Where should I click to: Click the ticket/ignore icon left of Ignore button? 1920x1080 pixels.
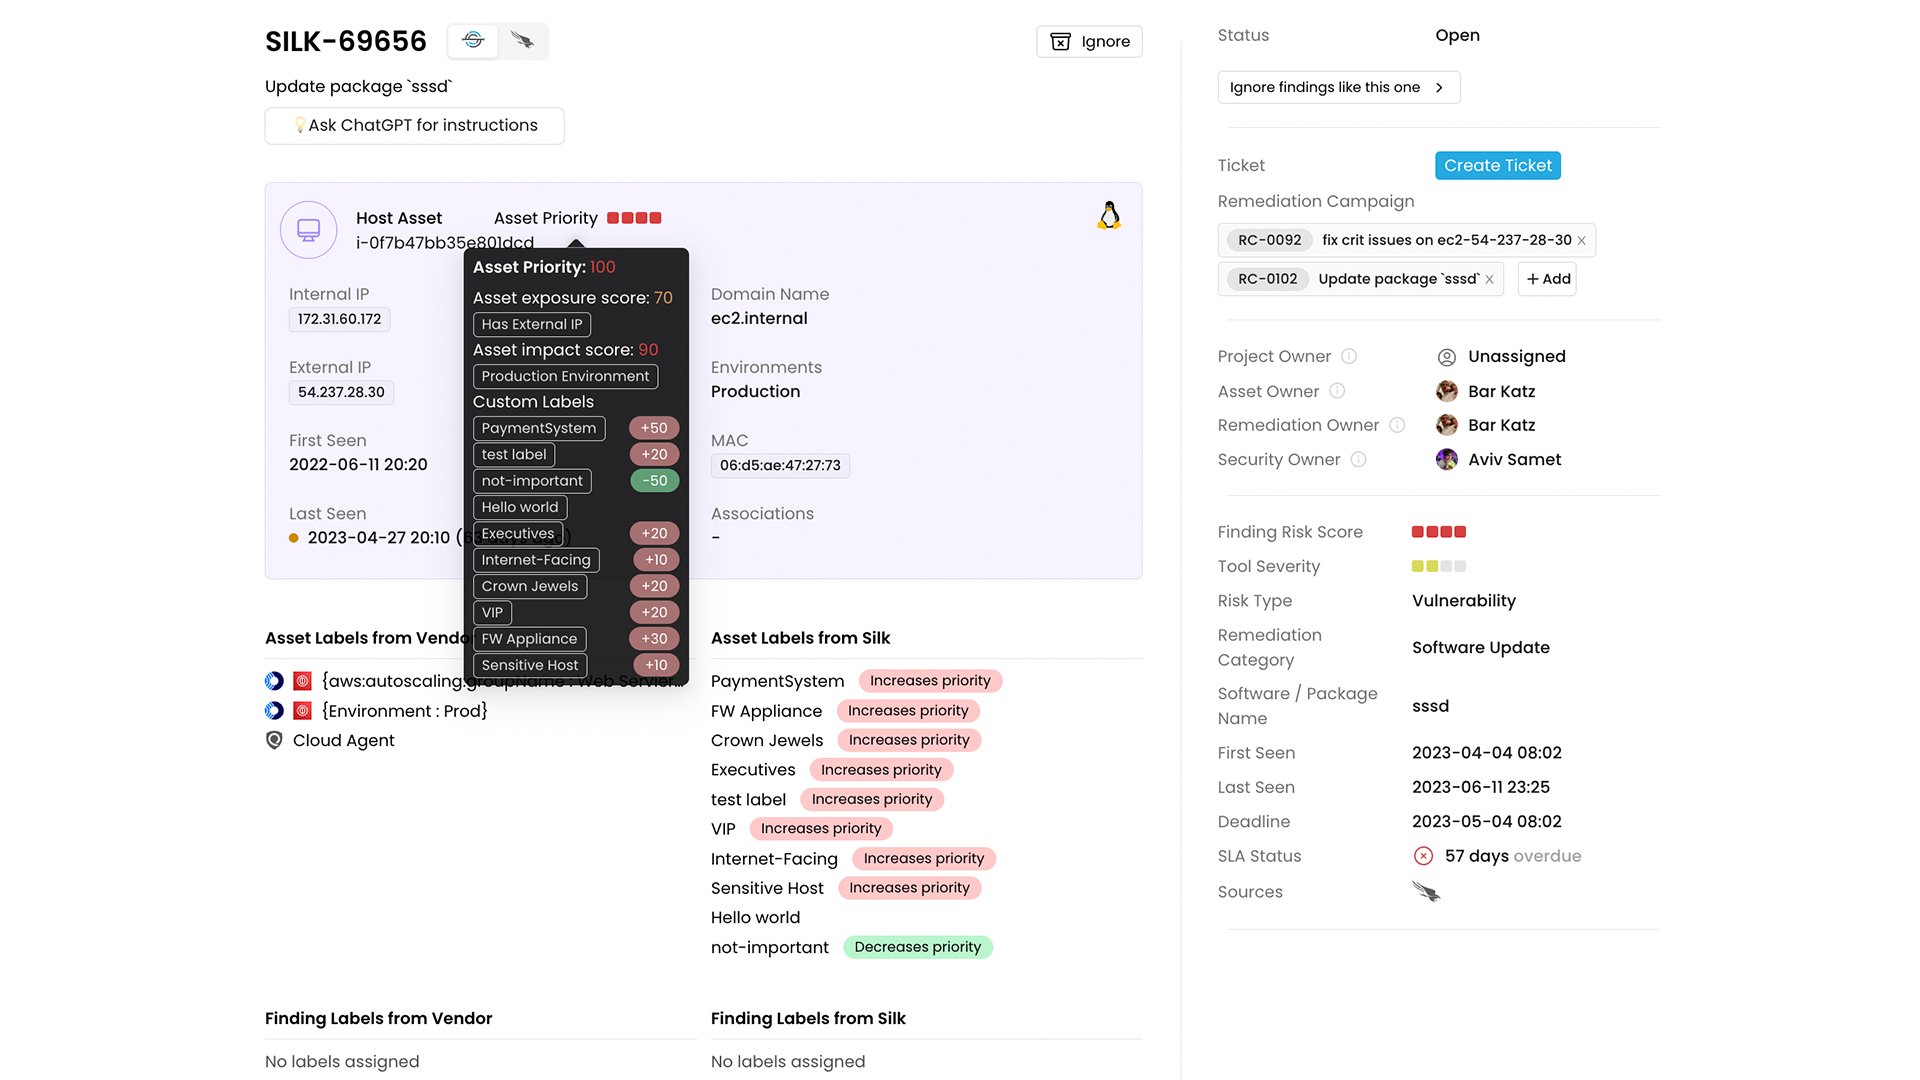tap(1062, 41)
